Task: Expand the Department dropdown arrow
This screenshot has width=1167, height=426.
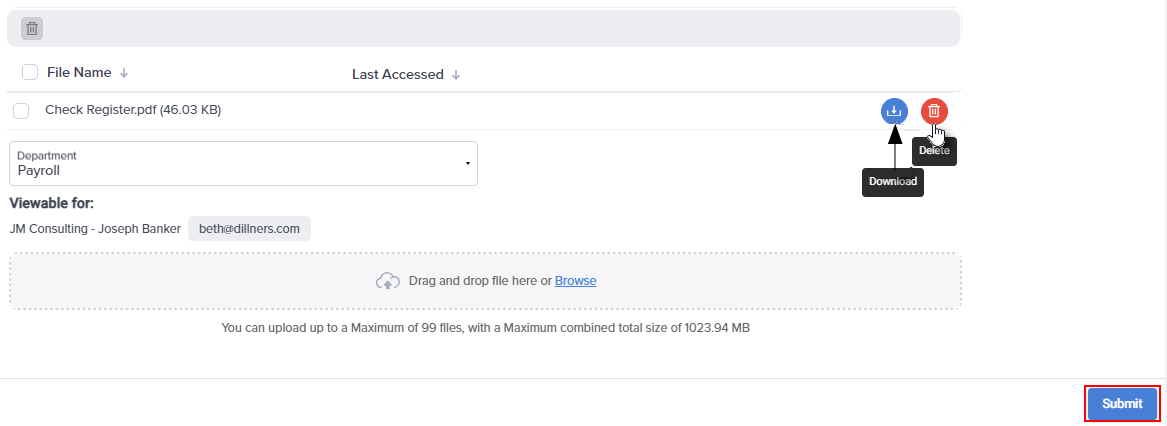Action: click(x=467, y=163)
